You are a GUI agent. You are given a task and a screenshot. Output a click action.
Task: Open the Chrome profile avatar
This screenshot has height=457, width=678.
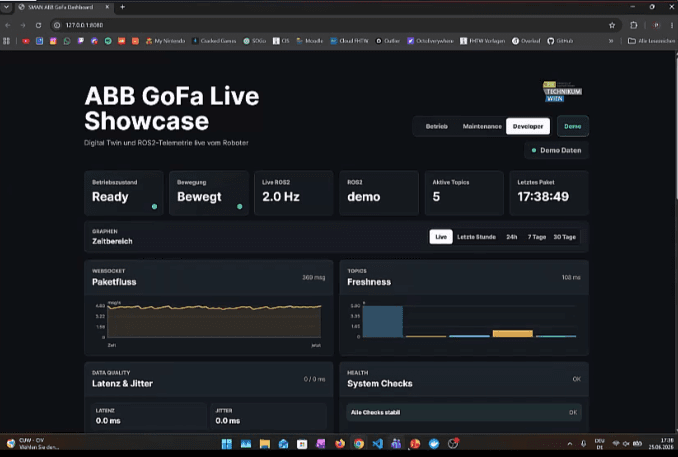click(x=656, y=25)
